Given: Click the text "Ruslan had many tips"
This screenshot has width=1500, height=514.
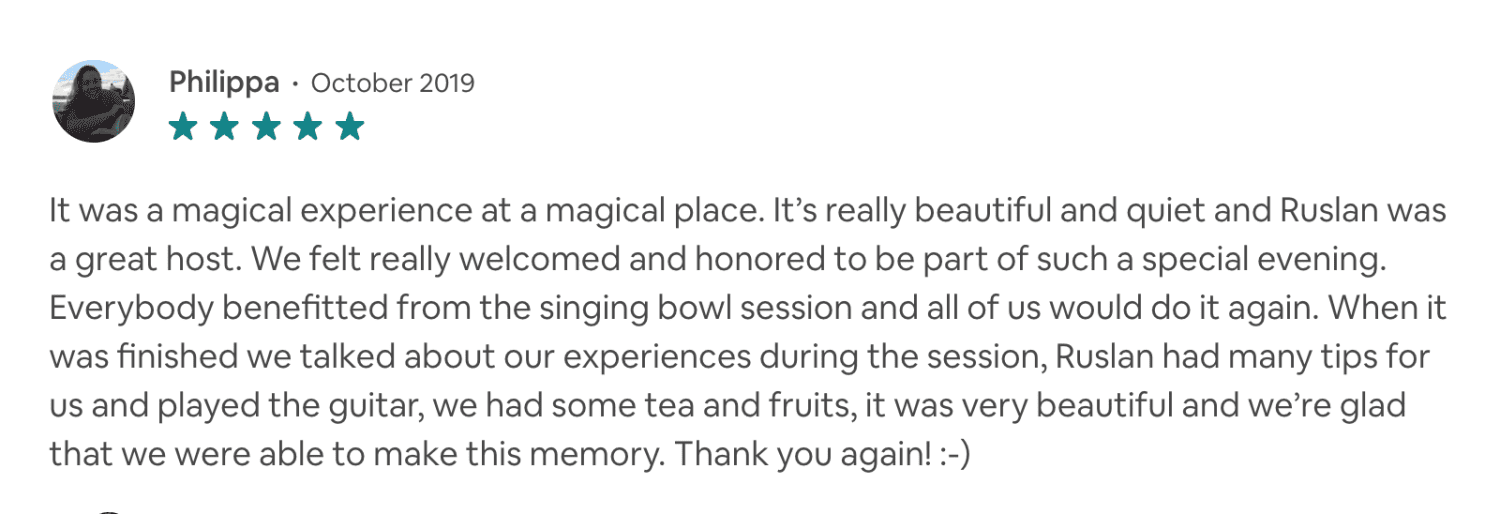Looking at the screenshot, I should click(x=1182, y=358).
